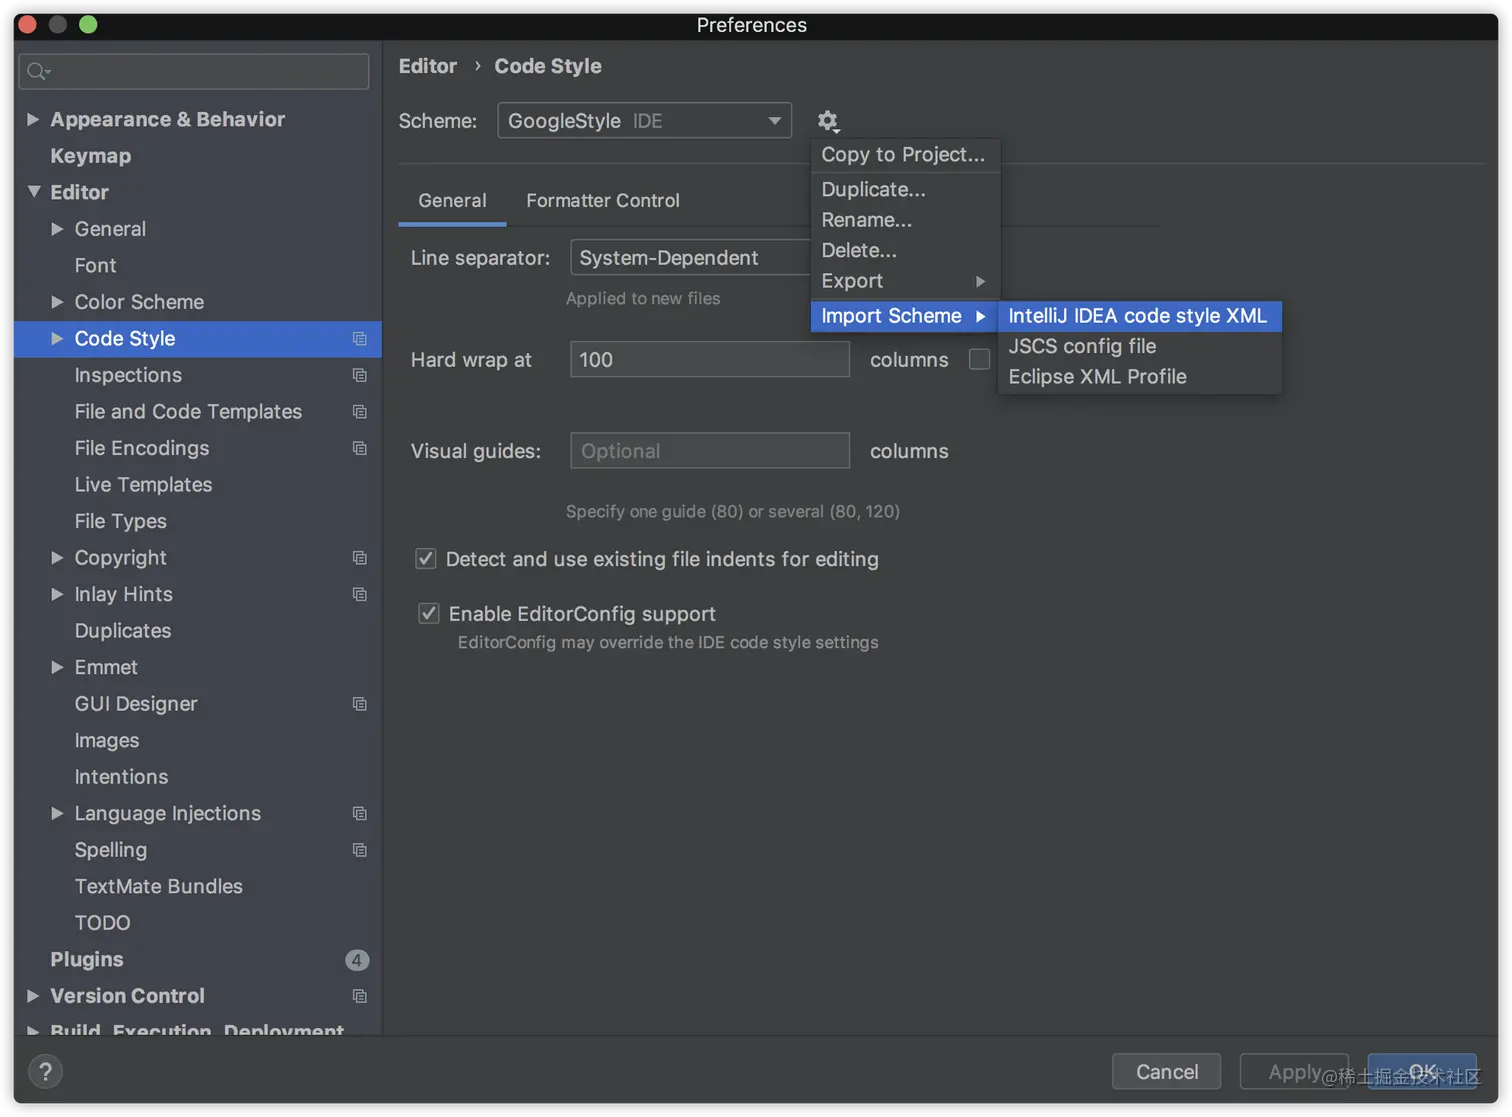Click project-level icon beside Version Control
This screenshot has width=1512, height=1117.
pos(360,996)
